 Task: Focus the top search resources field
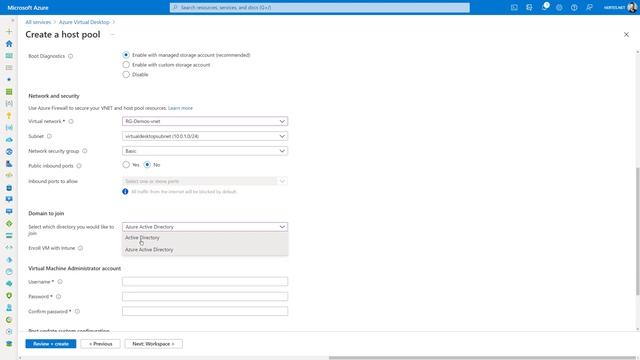point(320,7)
